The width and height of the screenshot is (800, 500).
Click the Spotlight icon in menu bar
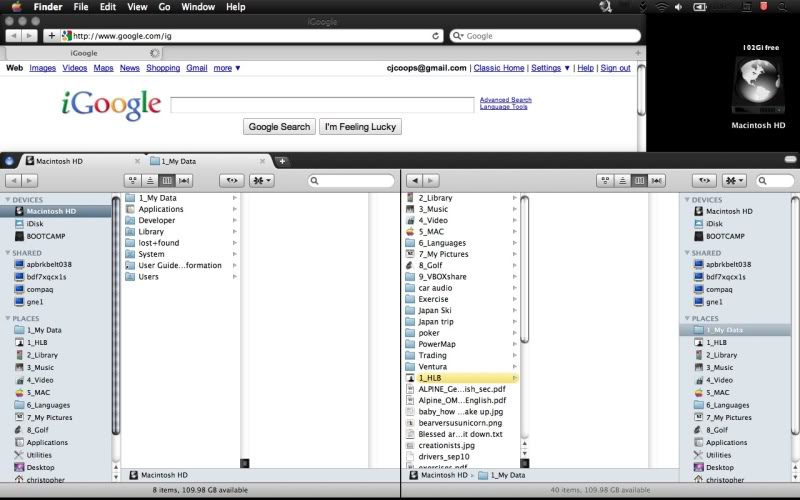[x=782, y=7]
